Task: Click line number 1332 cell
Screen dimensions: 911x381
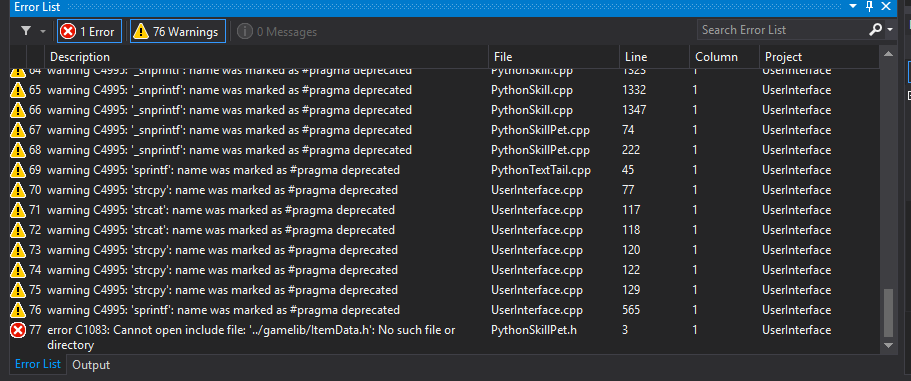Action: pos(634,90)
